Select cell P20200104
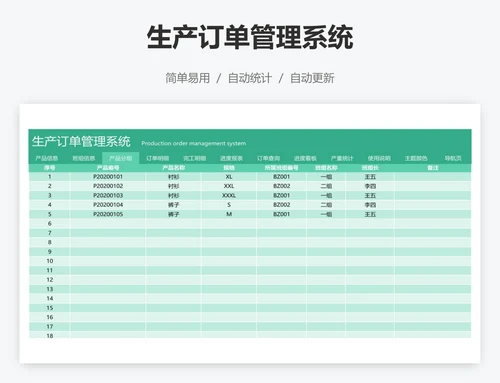 click(108, 205)
